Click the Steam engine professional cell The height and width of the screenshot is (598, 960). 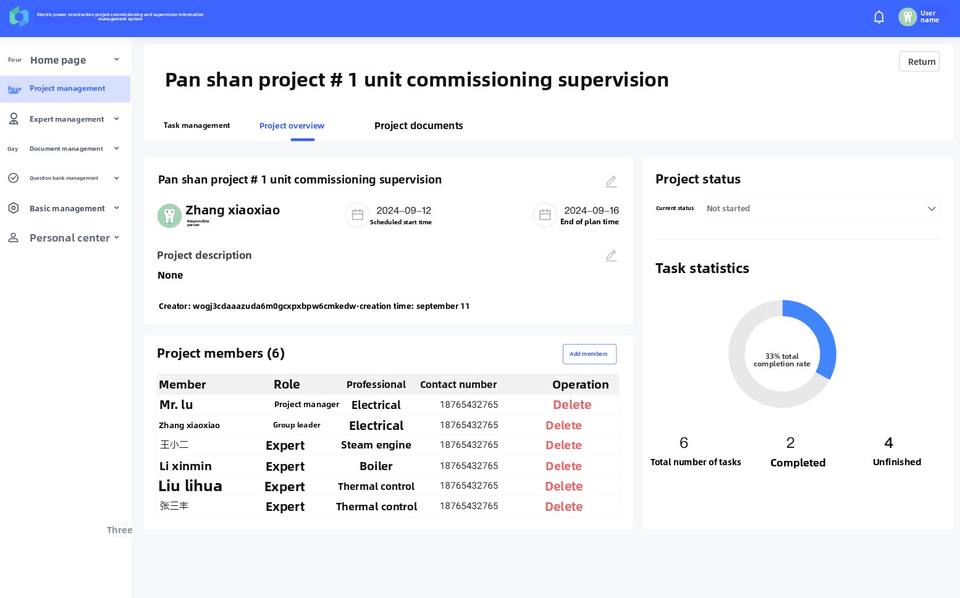coord(376,445)
